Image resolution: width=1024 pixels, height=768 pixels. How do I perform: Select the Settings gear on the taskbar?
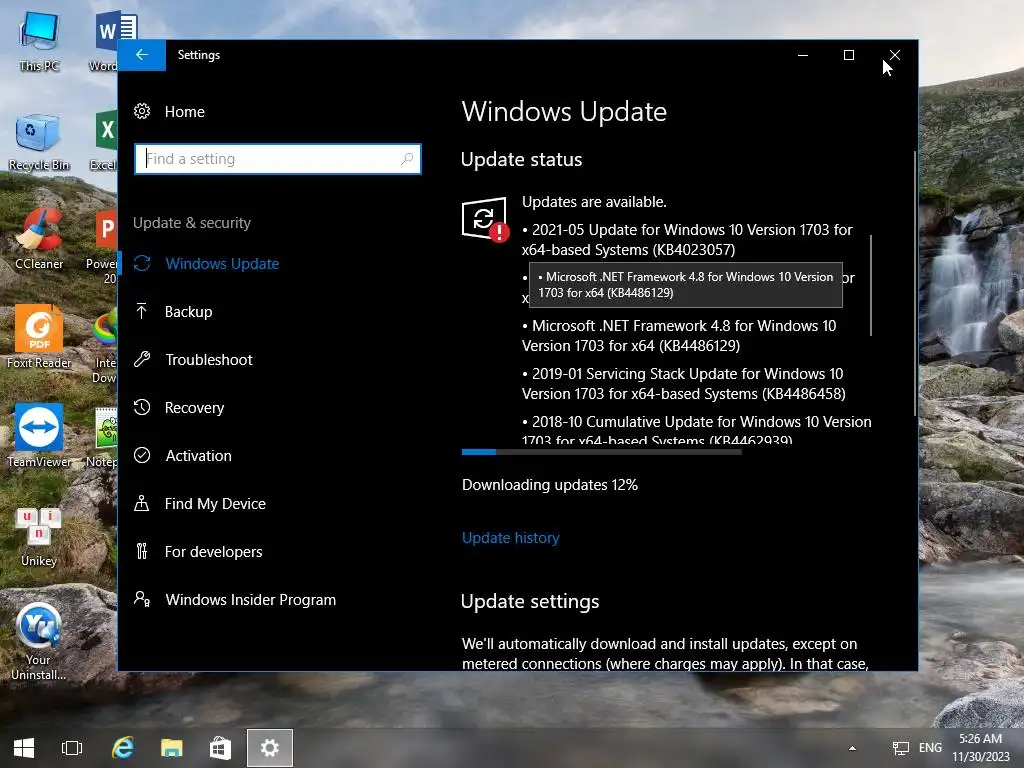(270, 748)
